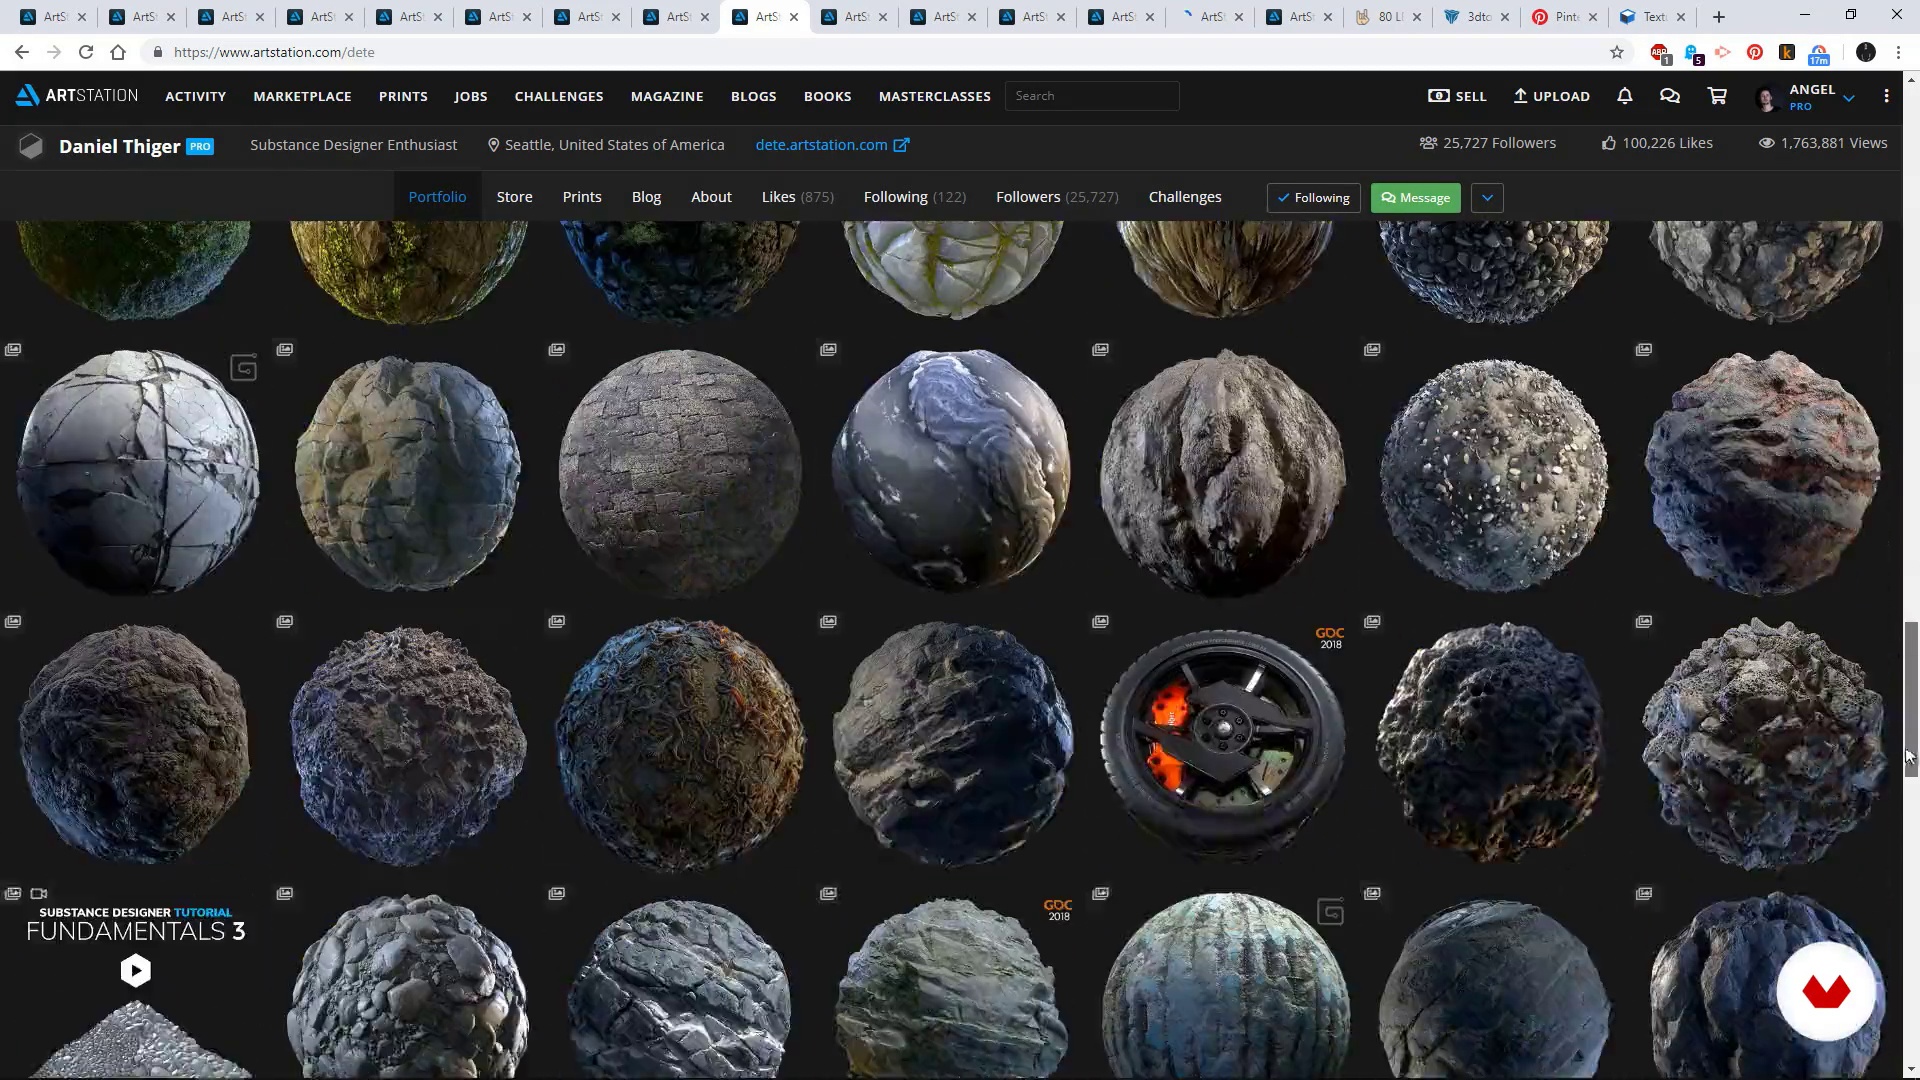Viewport: 1920px width, 1080px height.
Task: Open the stone brick wall sphere thumbnail
Action: click(x=680, y=473)
